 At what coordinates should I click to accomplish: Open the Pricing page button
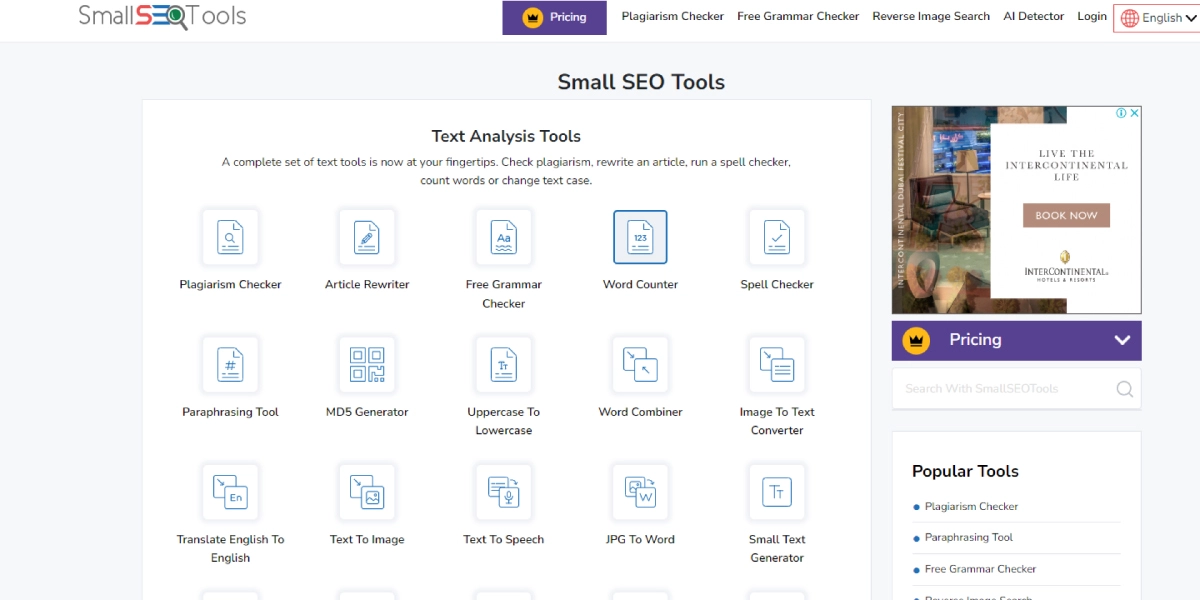[x=554, y=17]
